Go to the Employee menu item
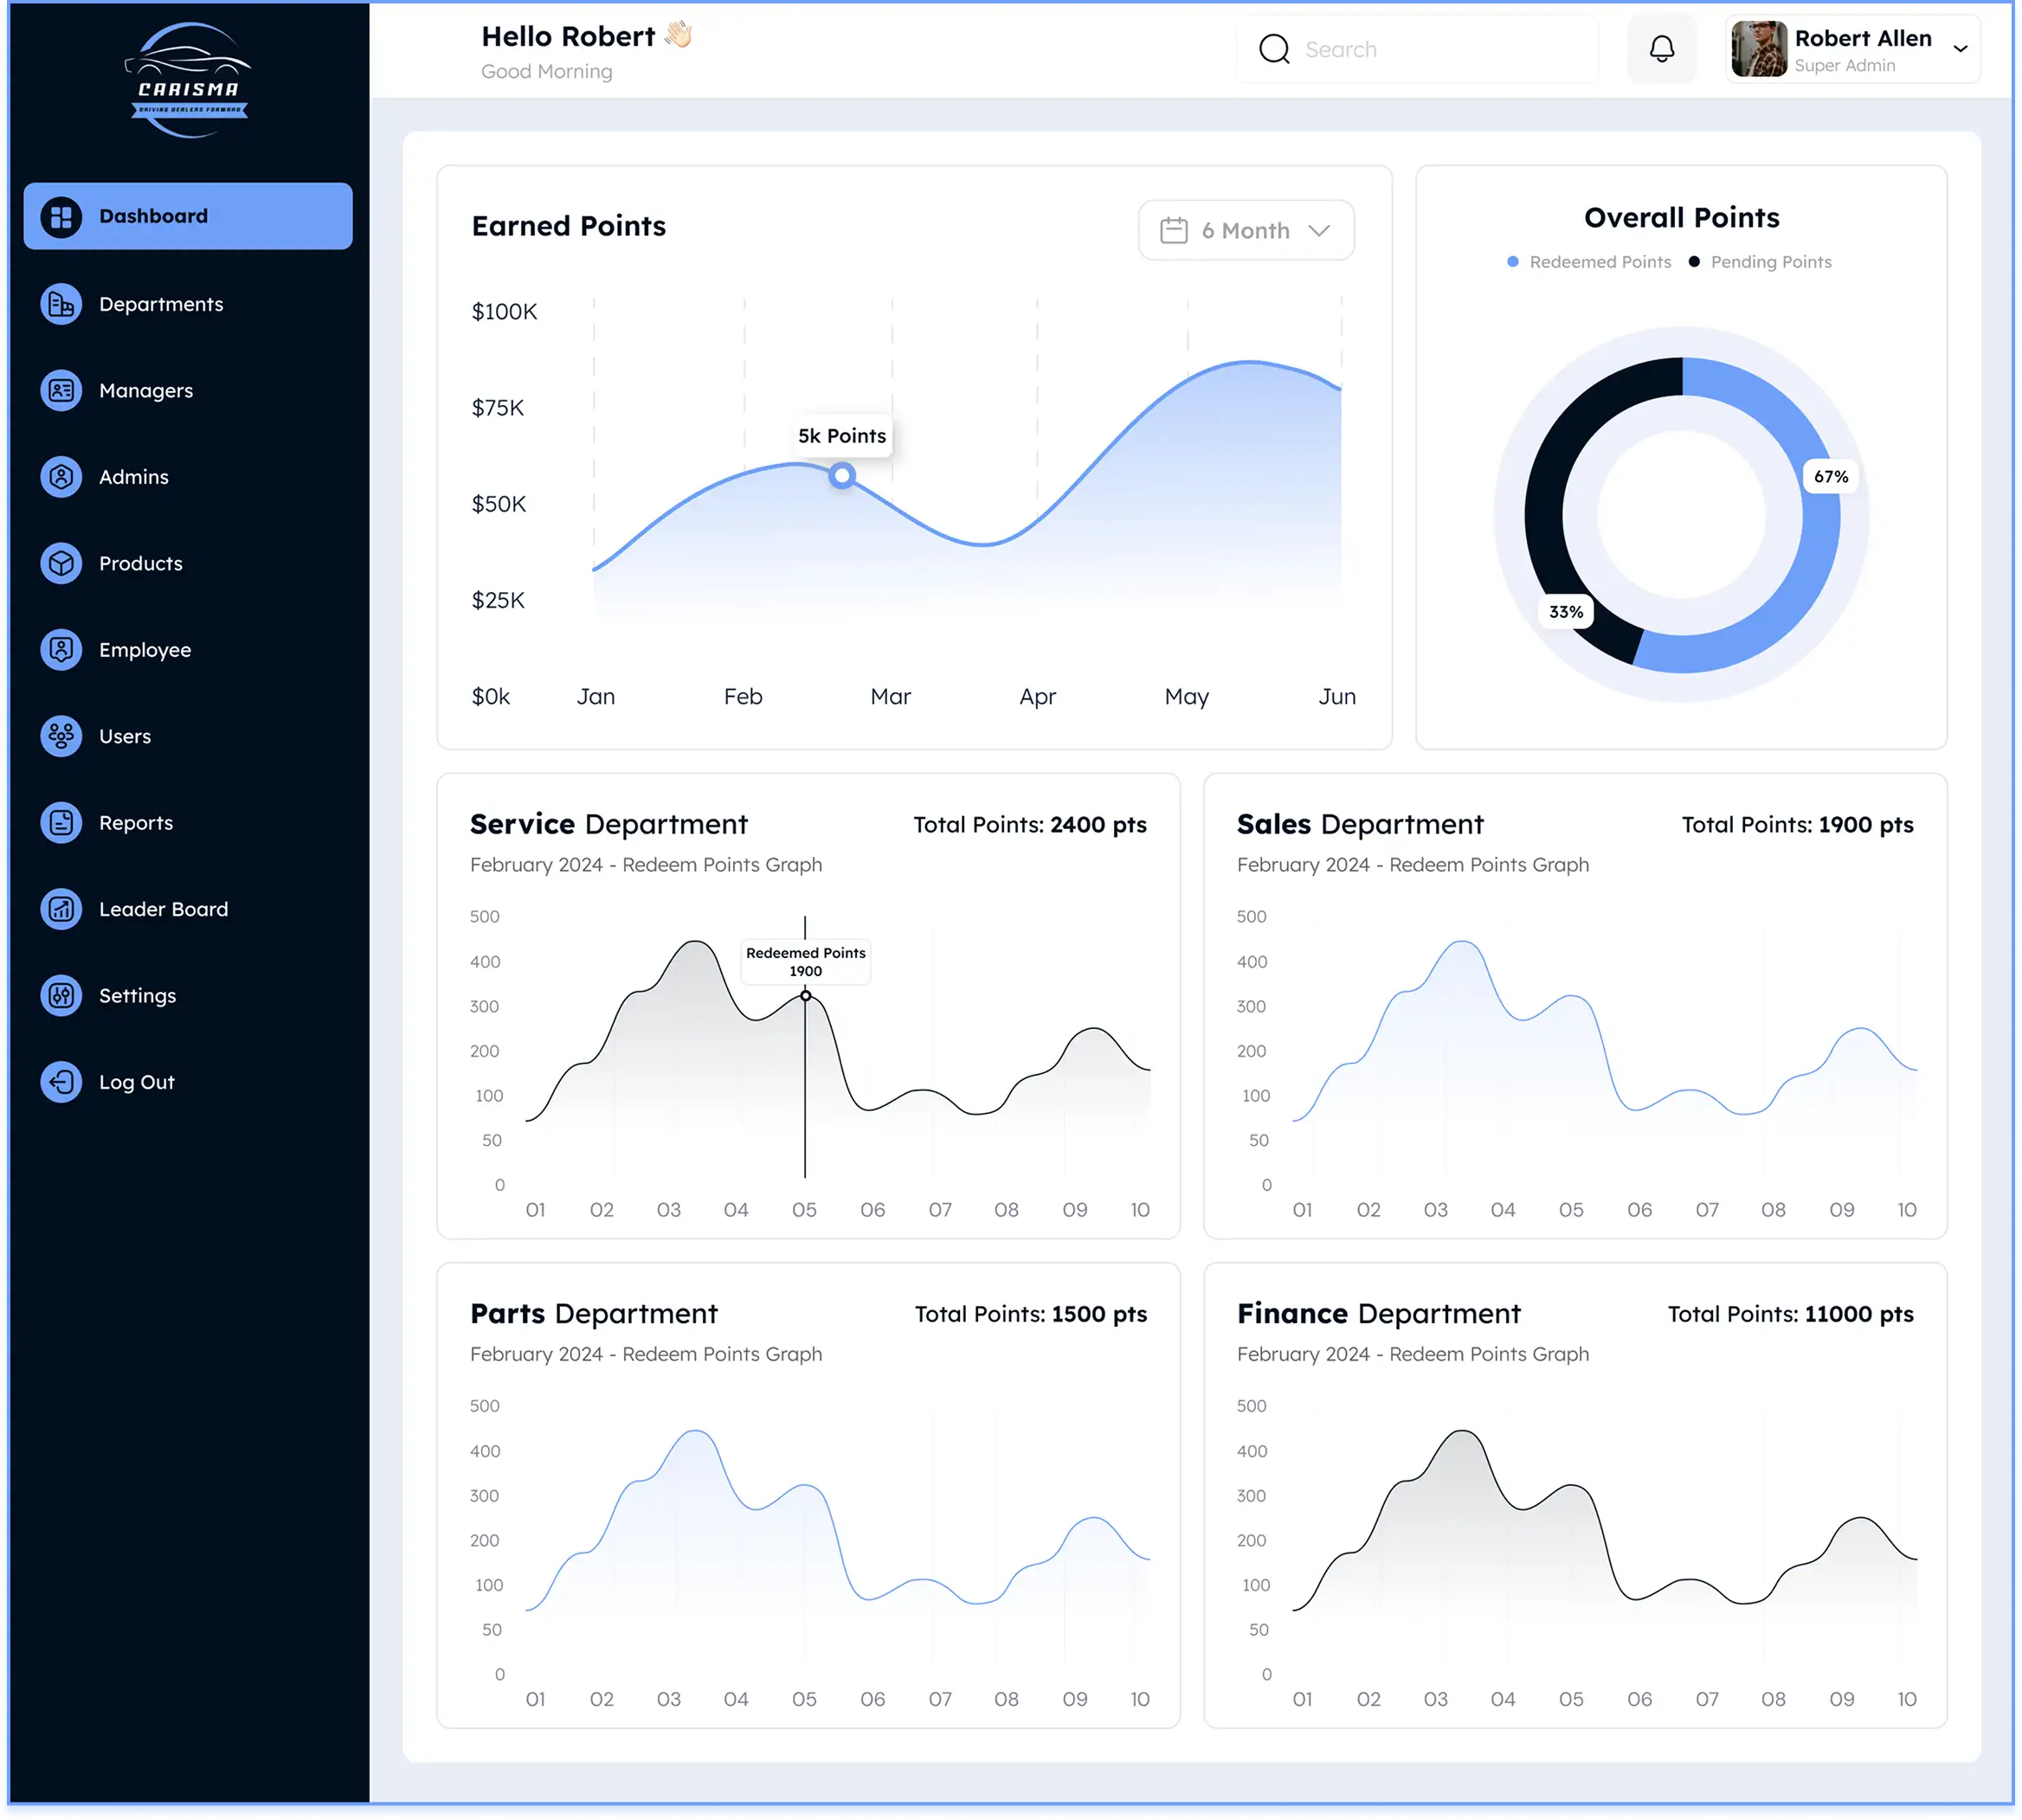 tap(145, 650)
